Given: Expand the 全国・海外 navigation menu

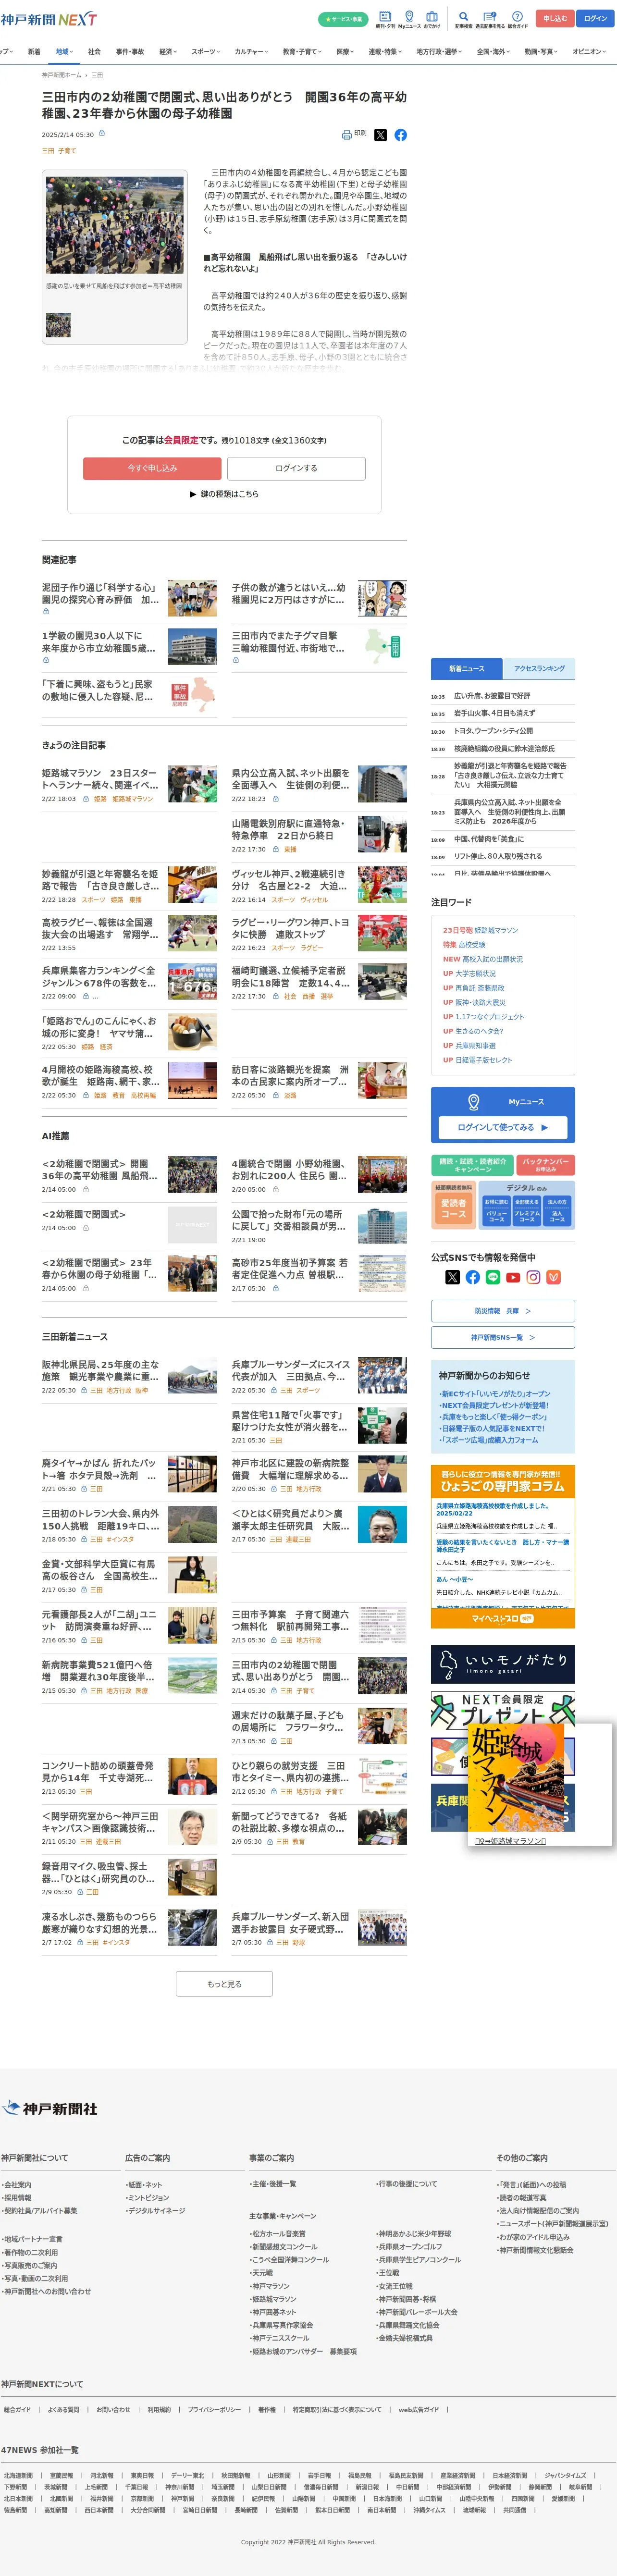Looking at the screenshot, I should (x=494, y=51).
